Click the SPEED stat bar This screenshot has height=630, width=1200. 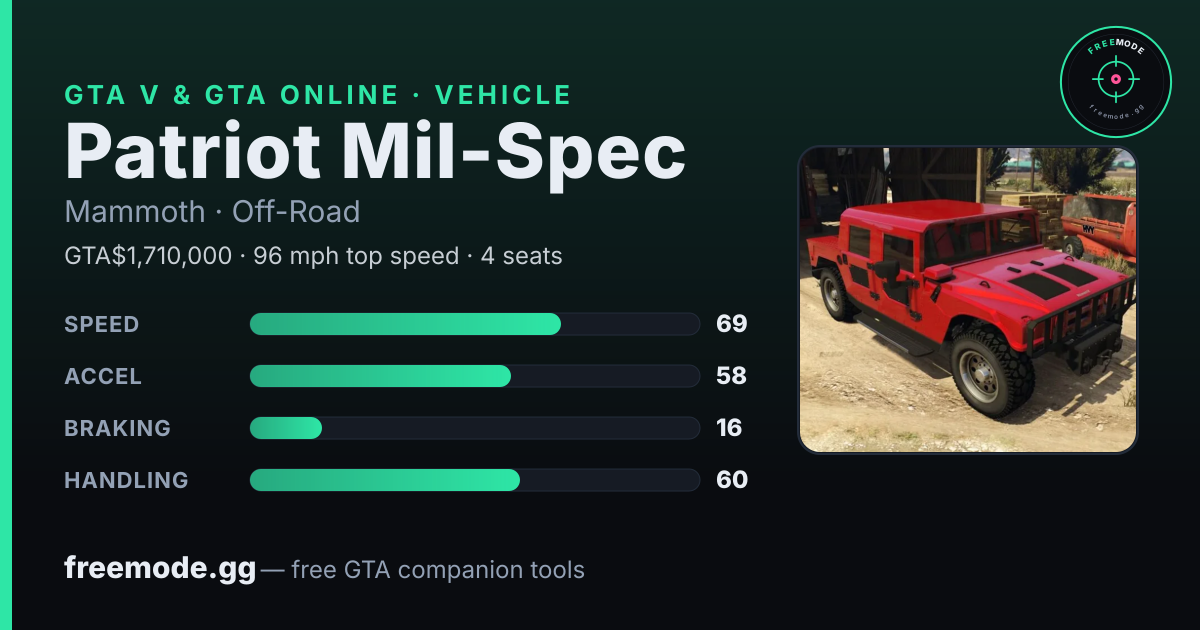pos(474,324)
